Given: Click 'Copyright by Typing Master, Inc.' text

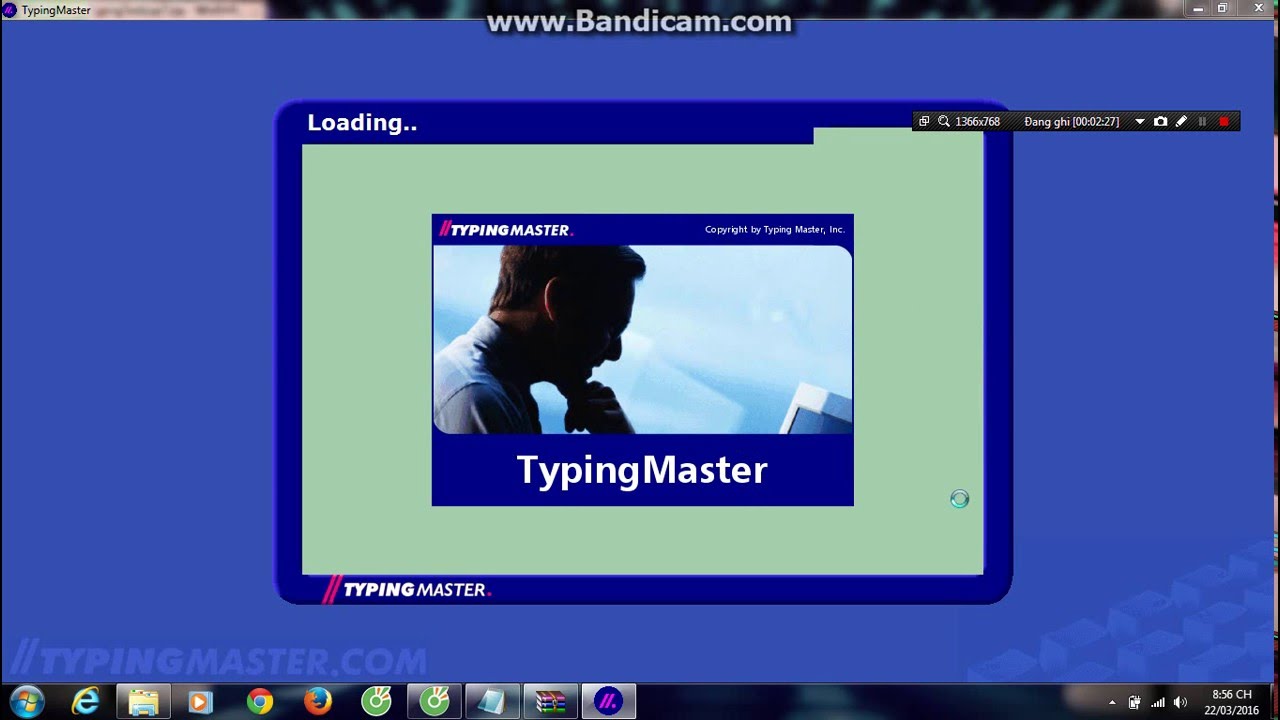Looking at the screenshot, I should point(775,229).
